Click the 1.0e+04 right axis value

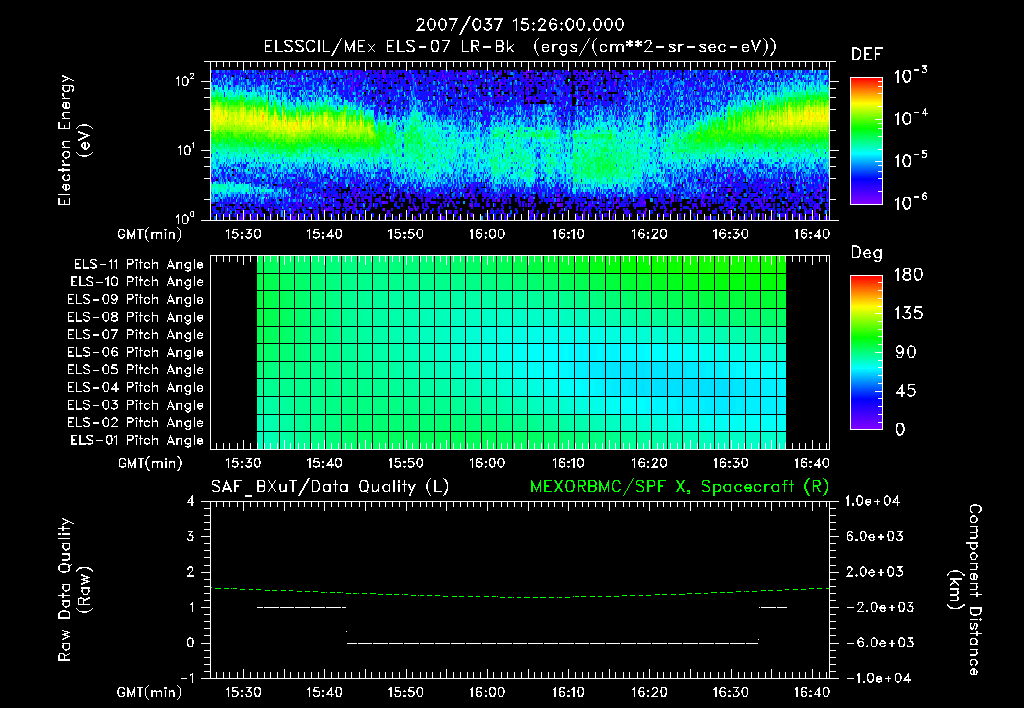pos(872,501)
